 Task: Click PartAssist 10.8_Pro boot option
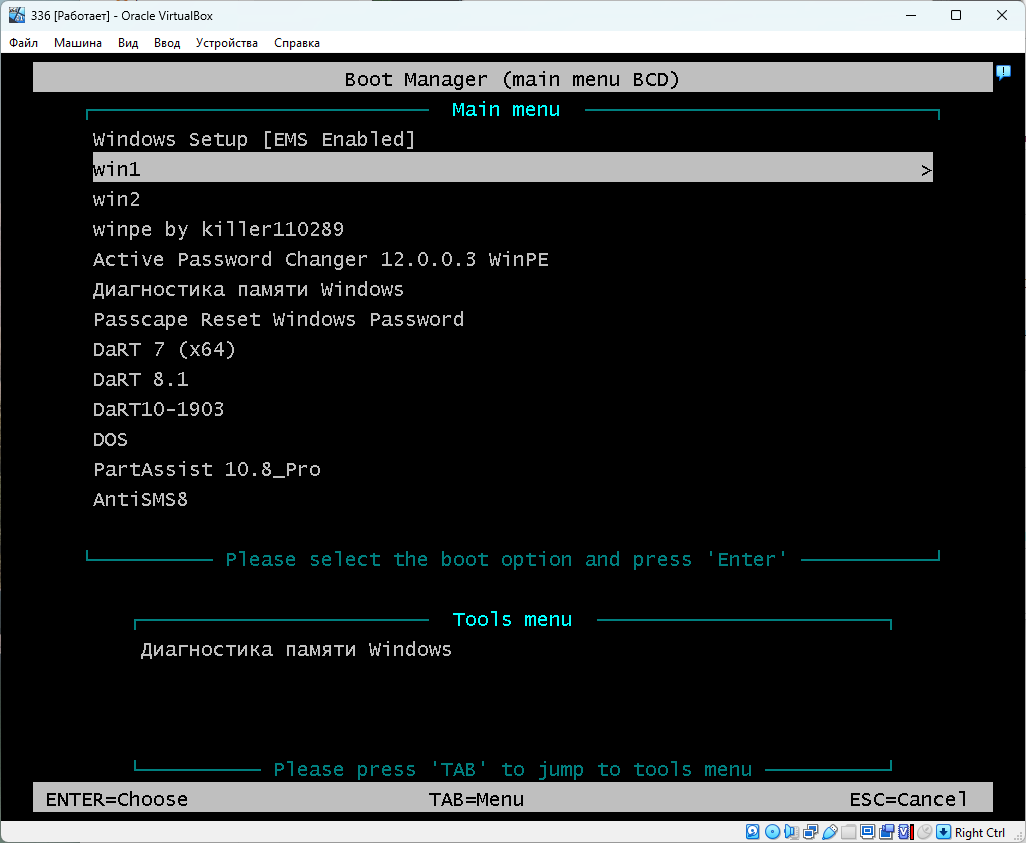[x=206, y=470]
